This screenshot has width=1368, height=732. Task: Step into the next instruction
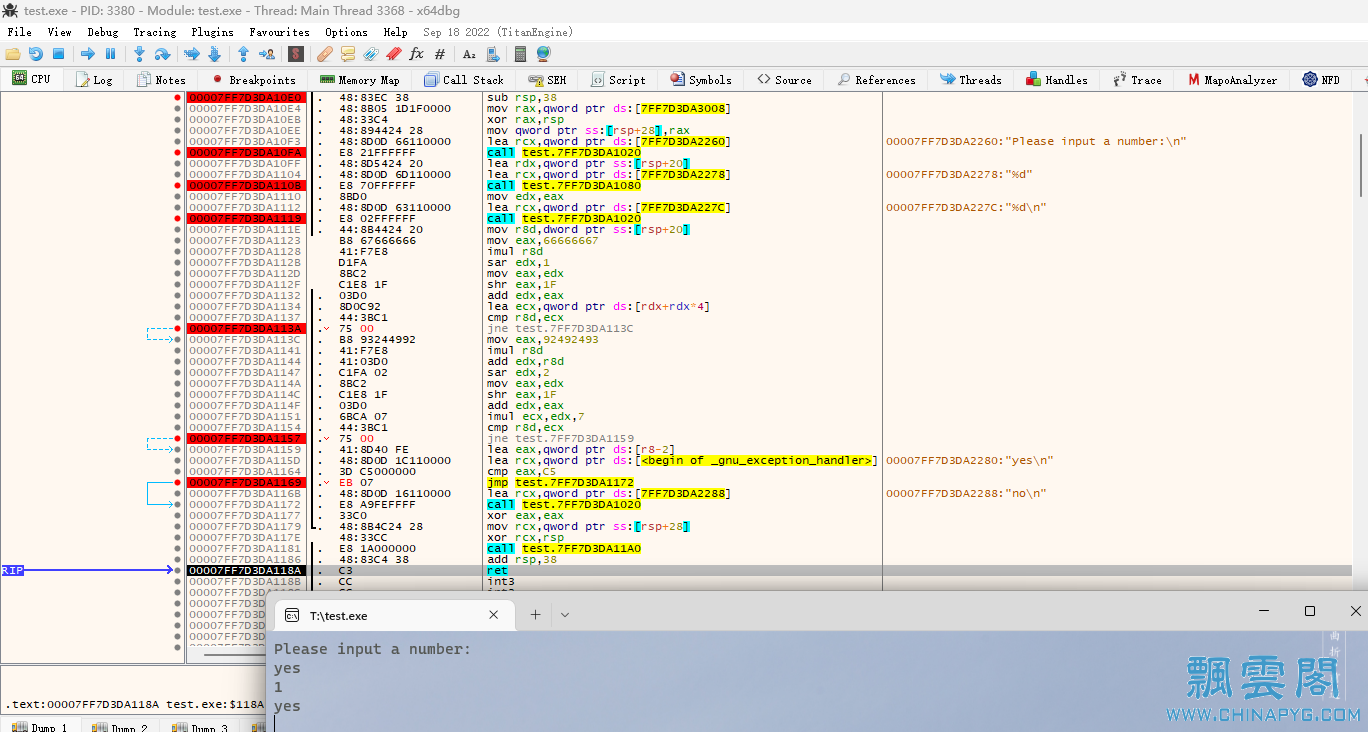[140, 54]
